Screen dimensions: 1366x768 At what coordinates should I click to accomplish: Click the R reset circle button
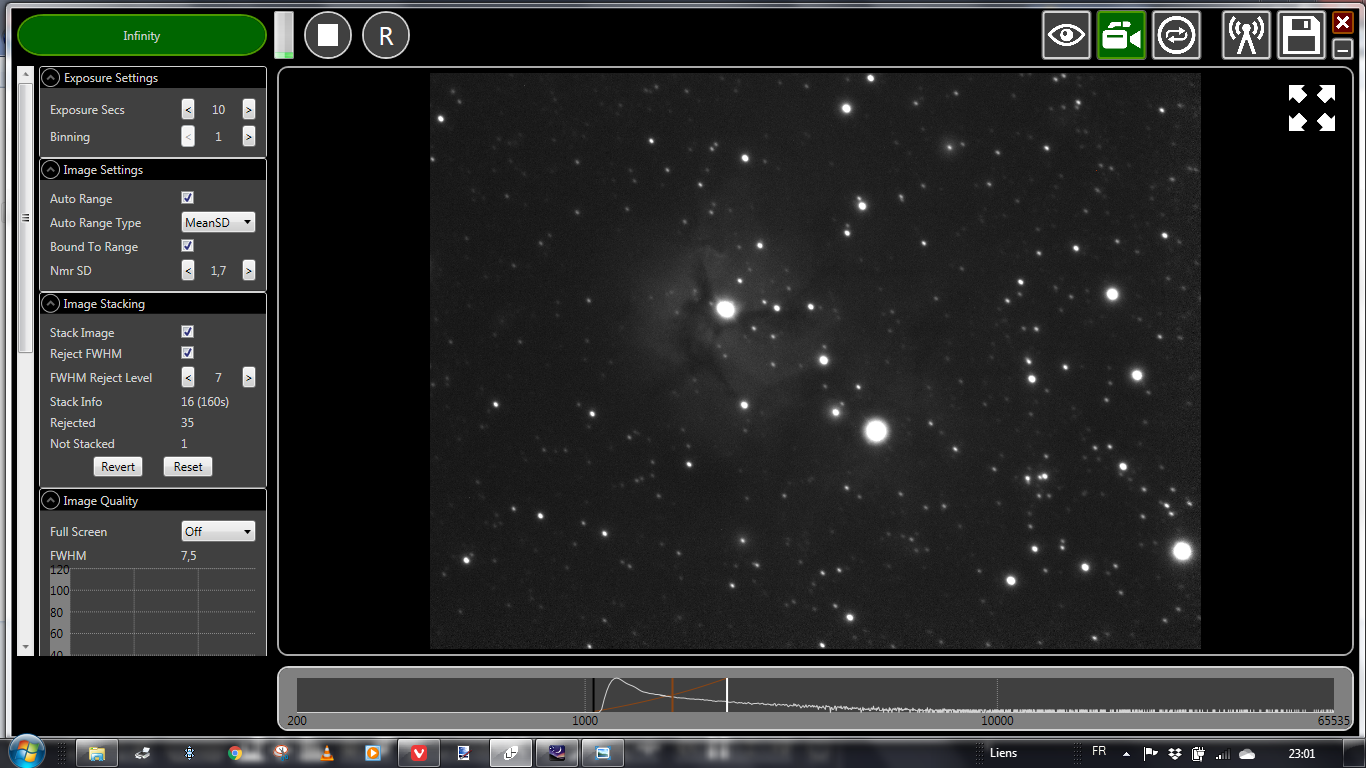click(385, 34)
